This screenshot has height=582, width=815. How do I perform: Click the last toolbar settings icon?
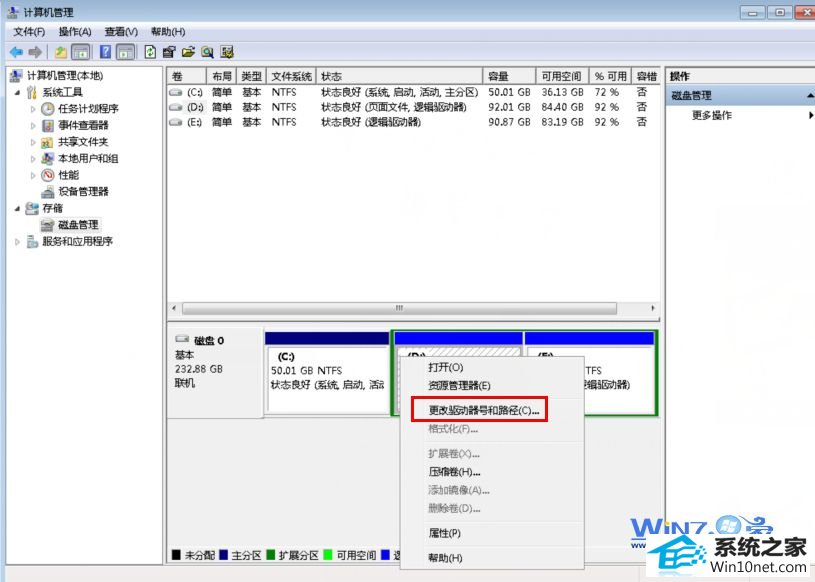(x=227, y=52)
